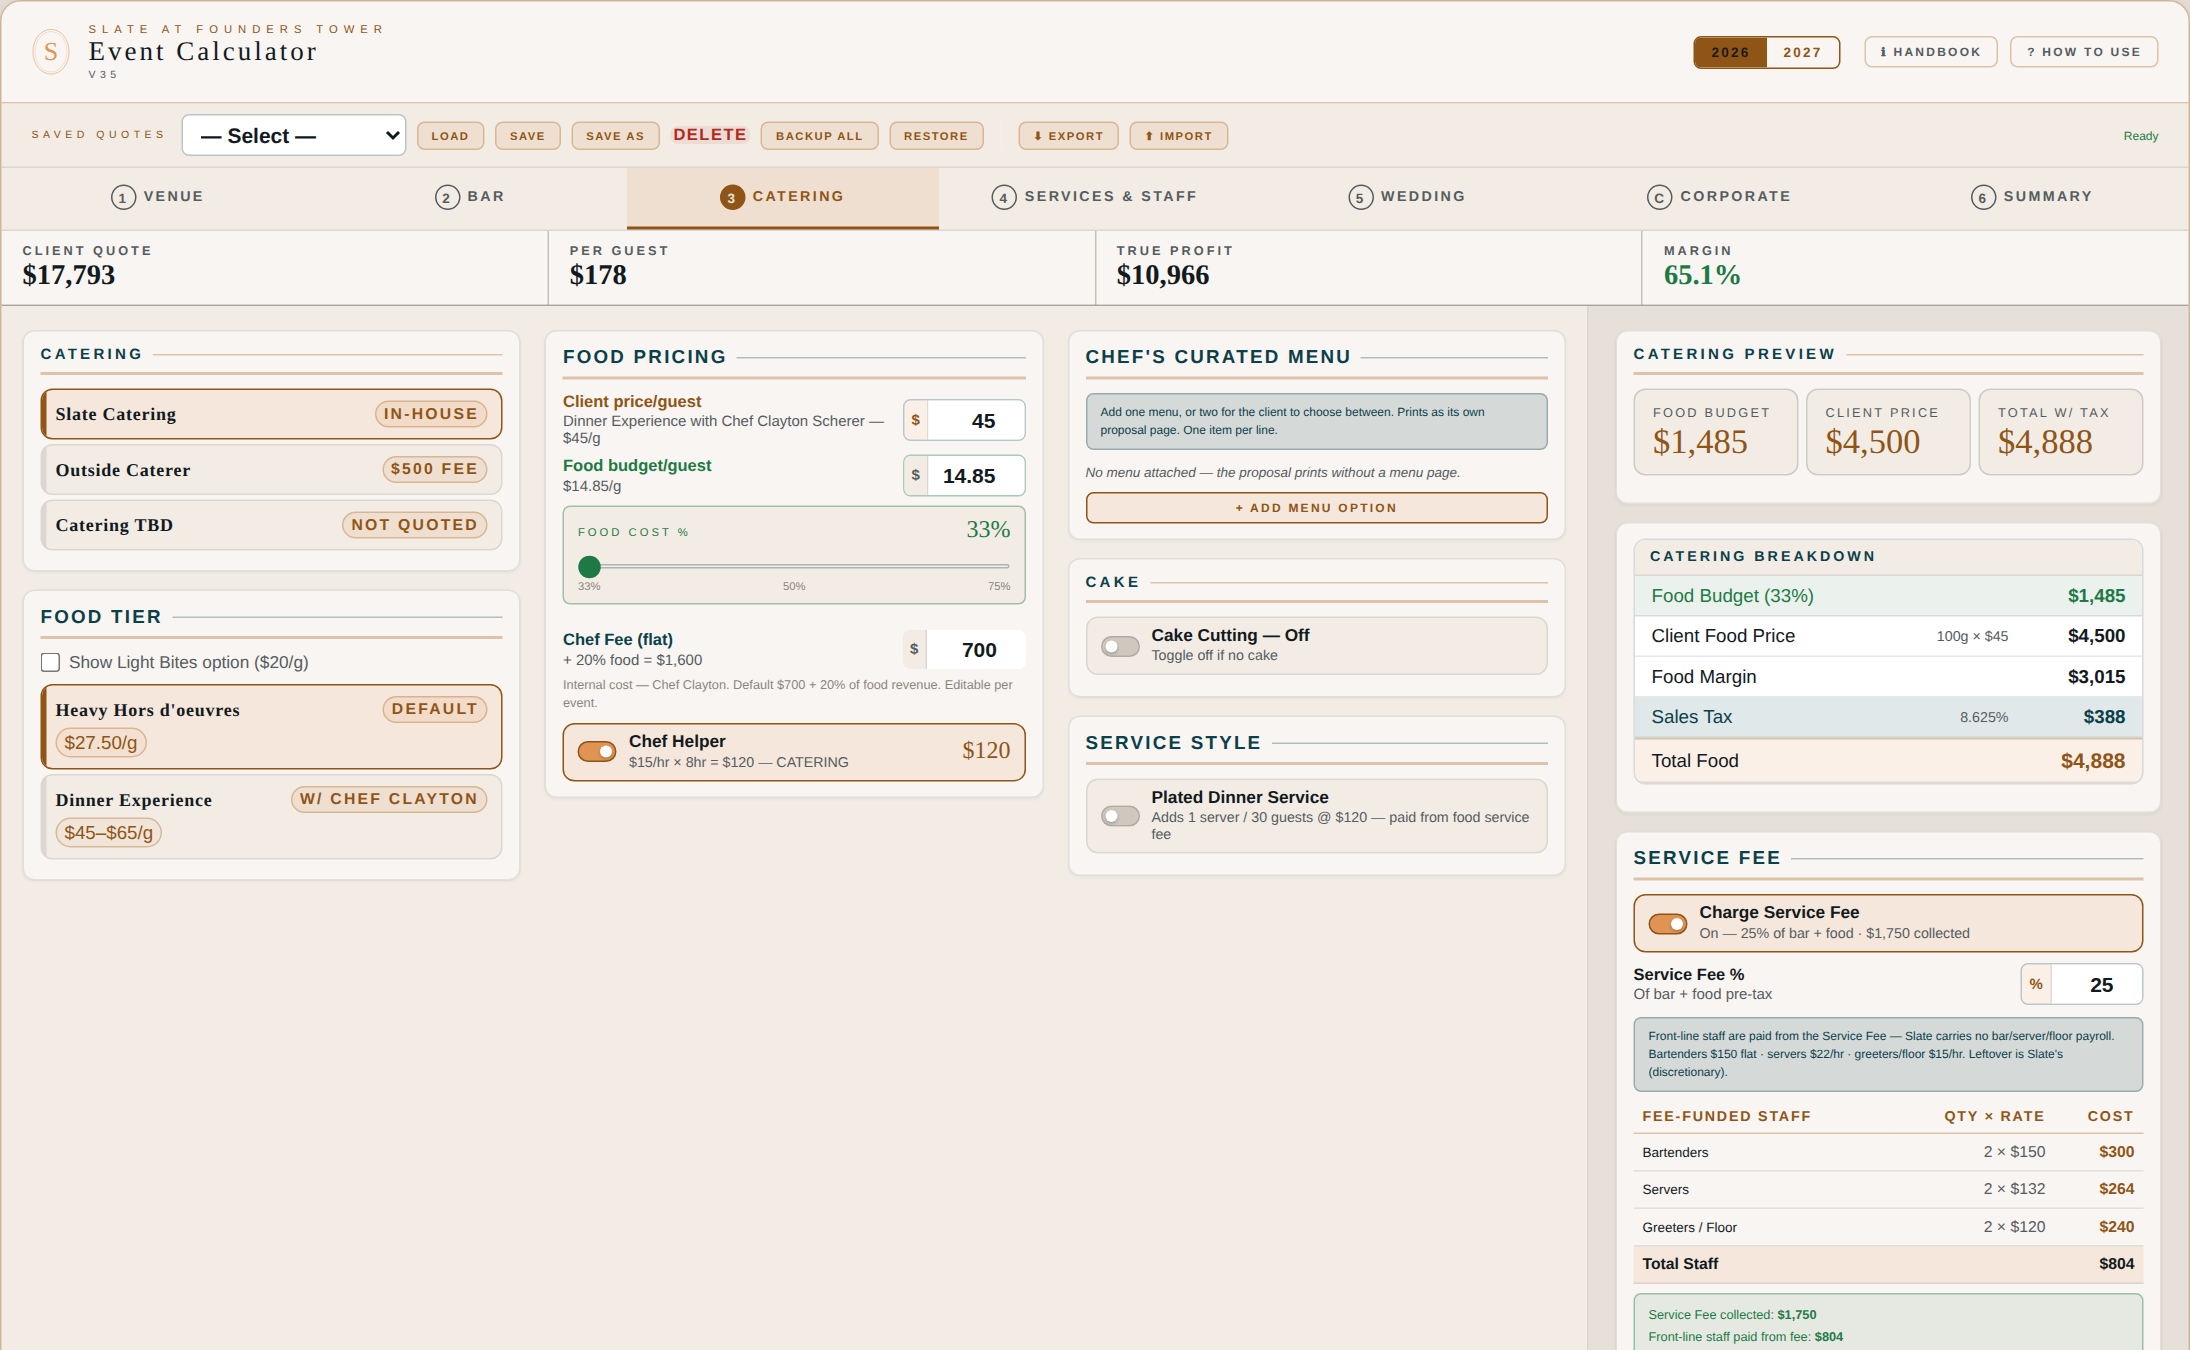Open the Saved Quotes Select dropdown
Viewport: 2190px width, 1350px height.
[x=294, y=135]
